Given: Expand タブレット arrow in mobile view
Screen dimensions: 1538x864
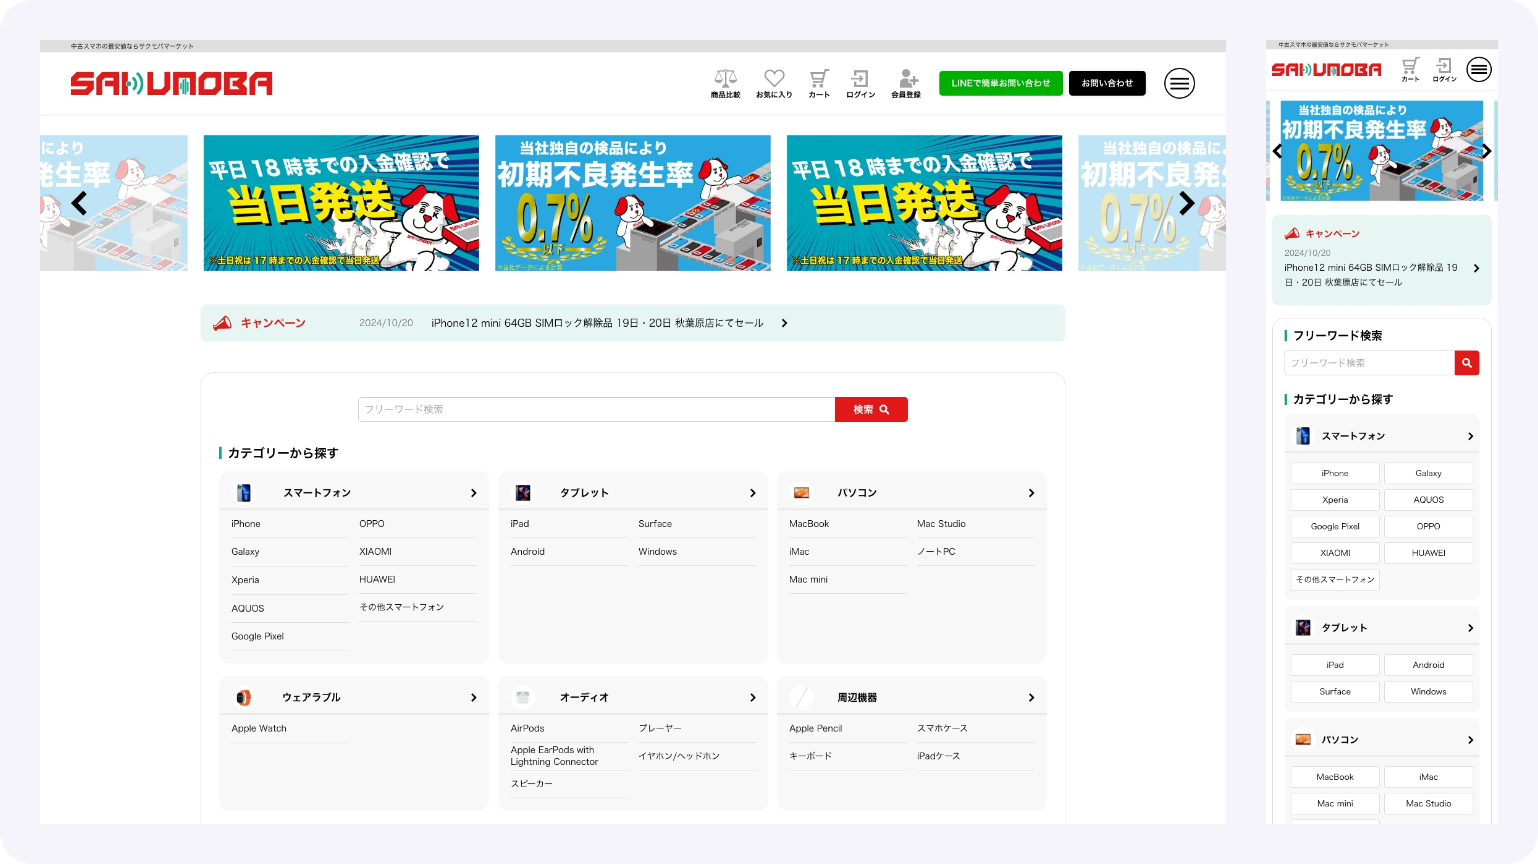Looking at the screenshot, I should [1470, 628].
